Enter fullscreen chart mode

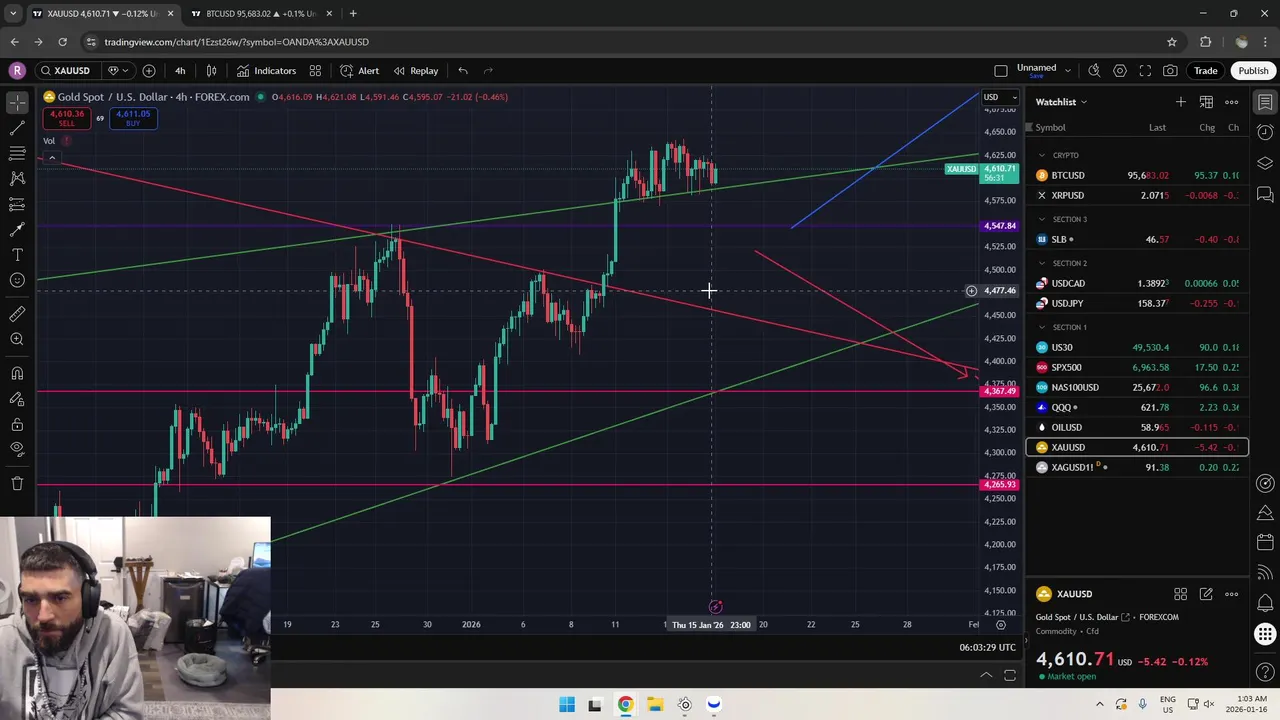[x=1145, y=71]
